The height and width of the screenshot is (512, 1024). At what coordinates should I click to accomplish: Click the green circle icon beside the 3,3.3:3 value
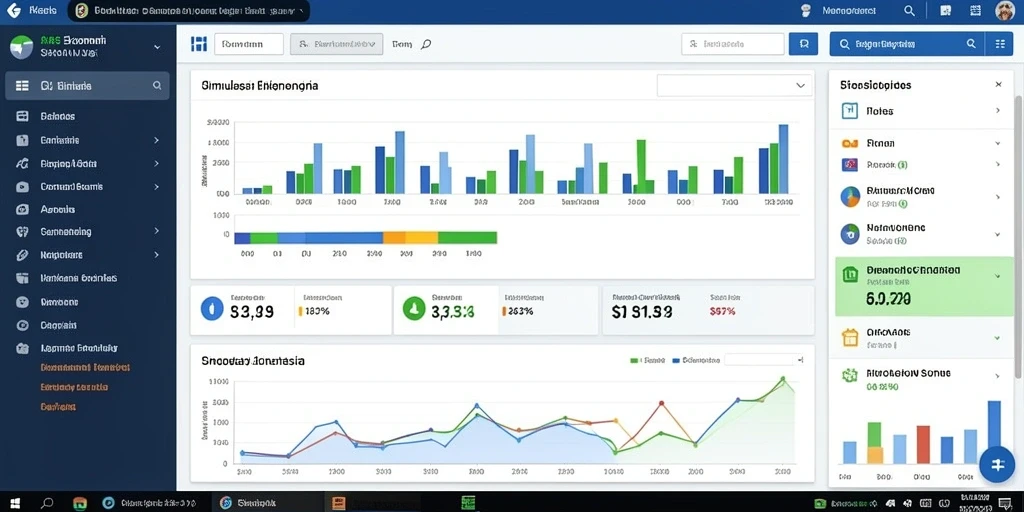click(414, 308)
